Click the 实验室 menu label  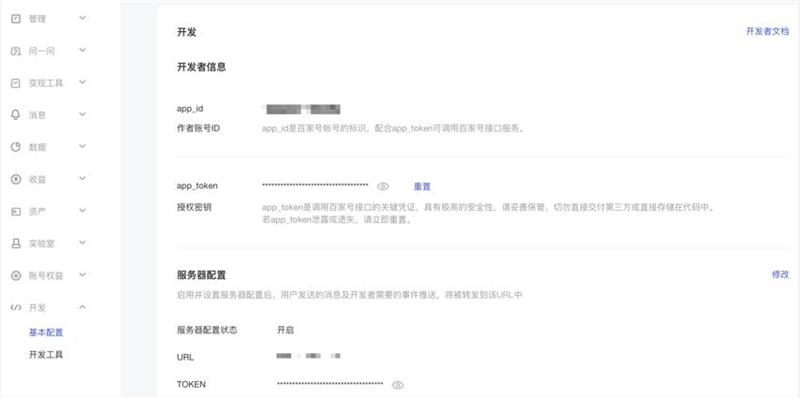(x=41, y=244)
